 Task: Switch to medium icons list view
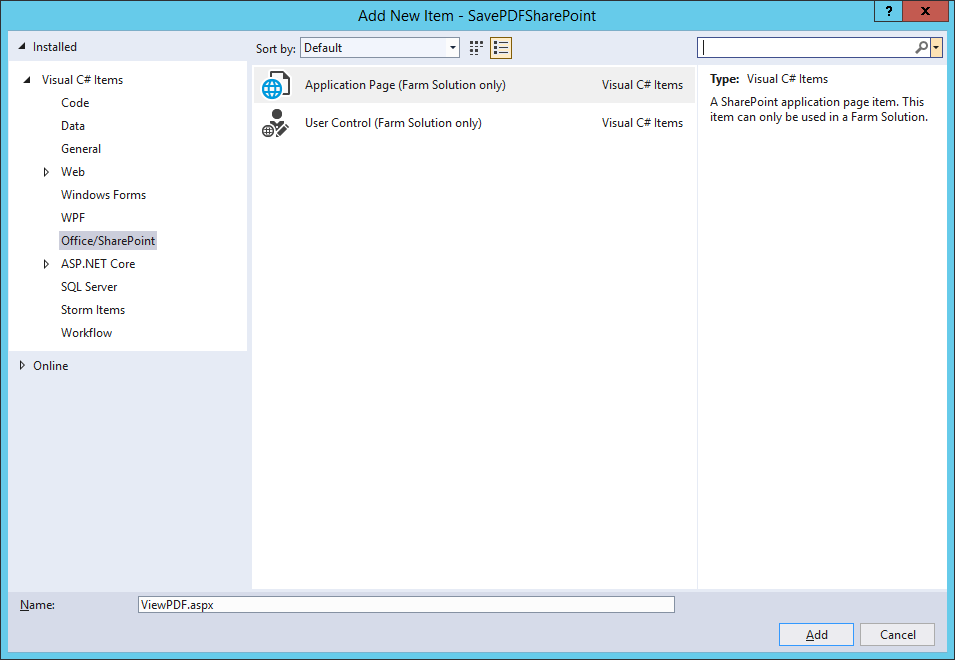[x=501, y=47]
